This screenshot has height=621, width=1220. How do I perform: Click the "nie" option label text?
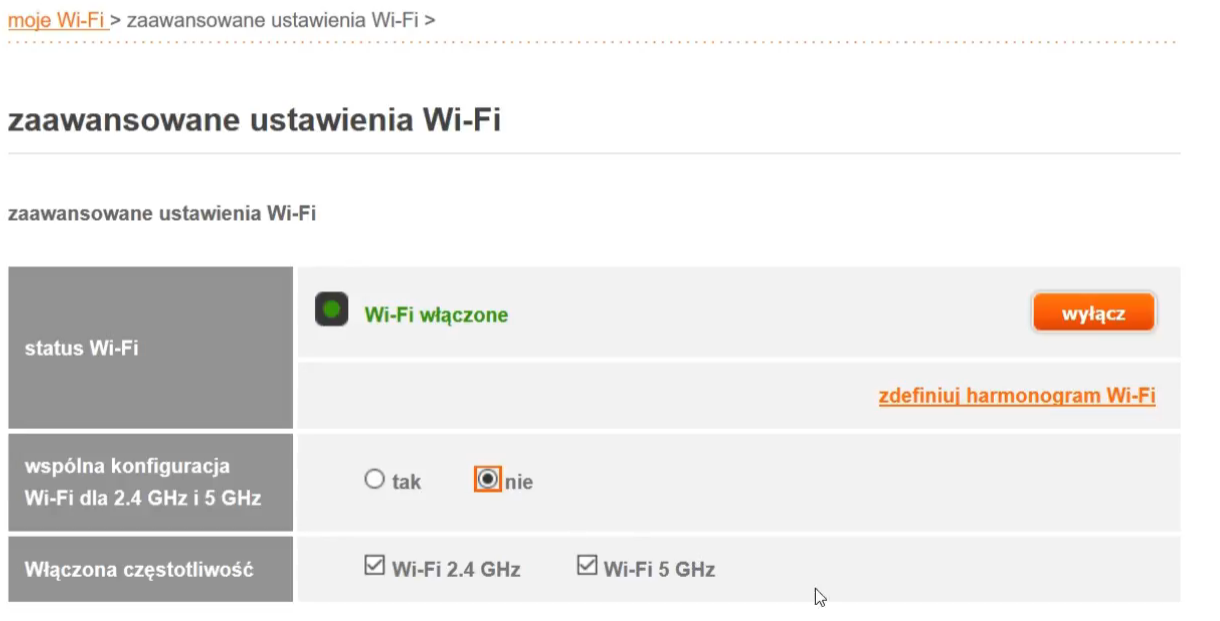[x=519, y=482]
